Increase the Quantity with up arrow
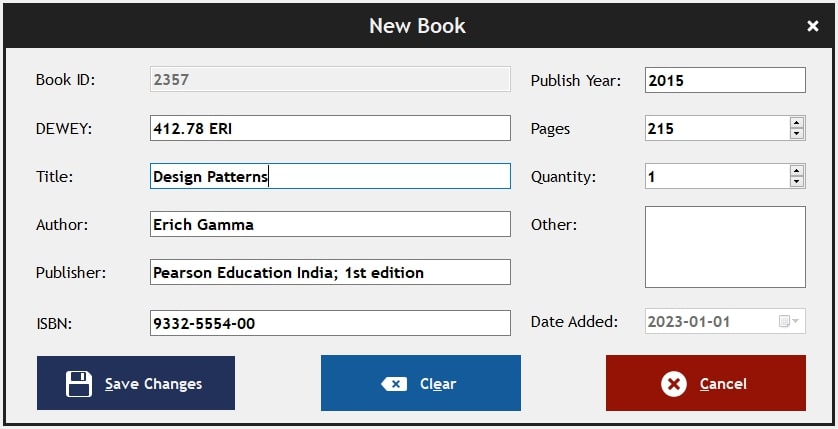Viewport: 838px width, 429px height. tap(797, 170)
